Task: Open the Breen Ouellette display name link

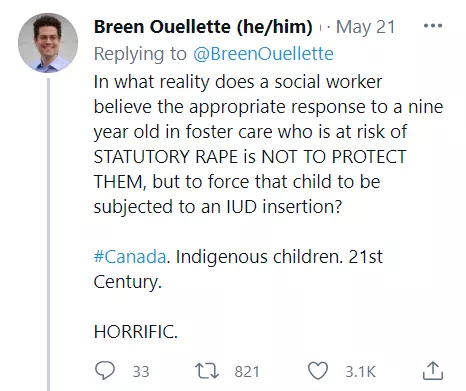Action: [x=162, y=27]
